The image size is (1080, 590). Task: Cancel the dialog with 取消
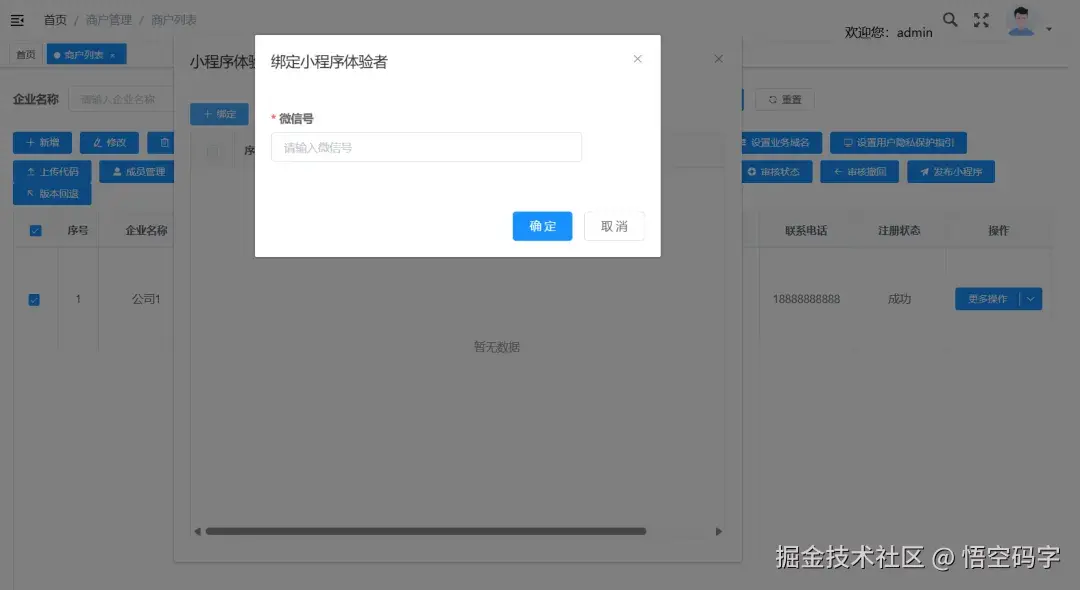point(614,226)
